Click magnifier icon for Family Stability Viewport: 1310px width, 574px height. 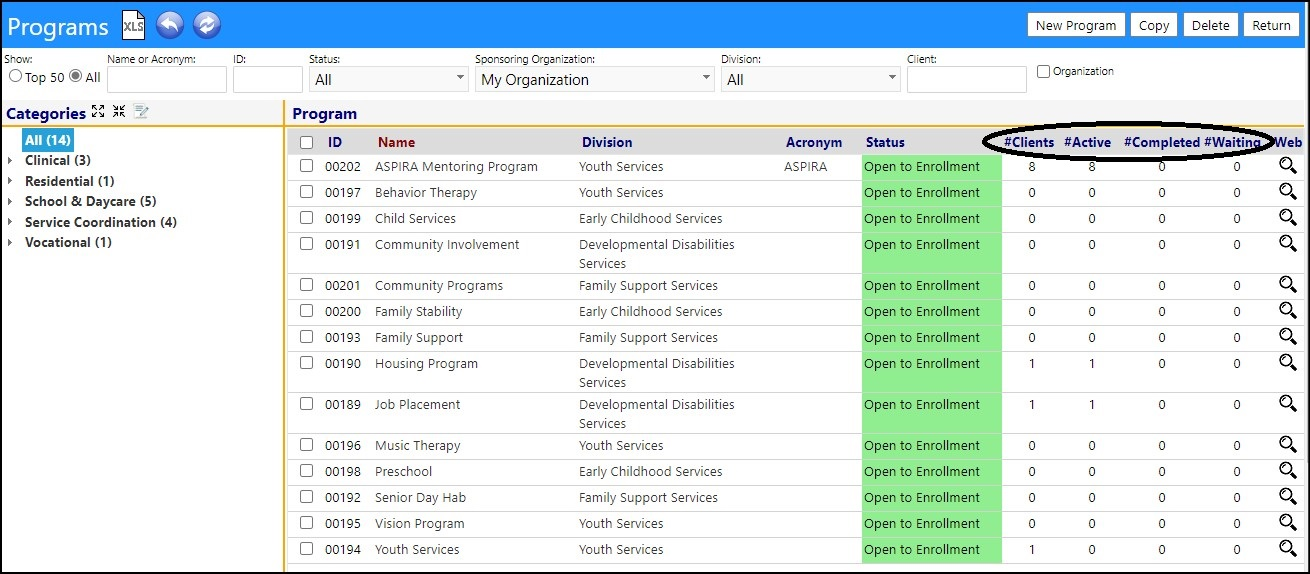coord(1287,311)
